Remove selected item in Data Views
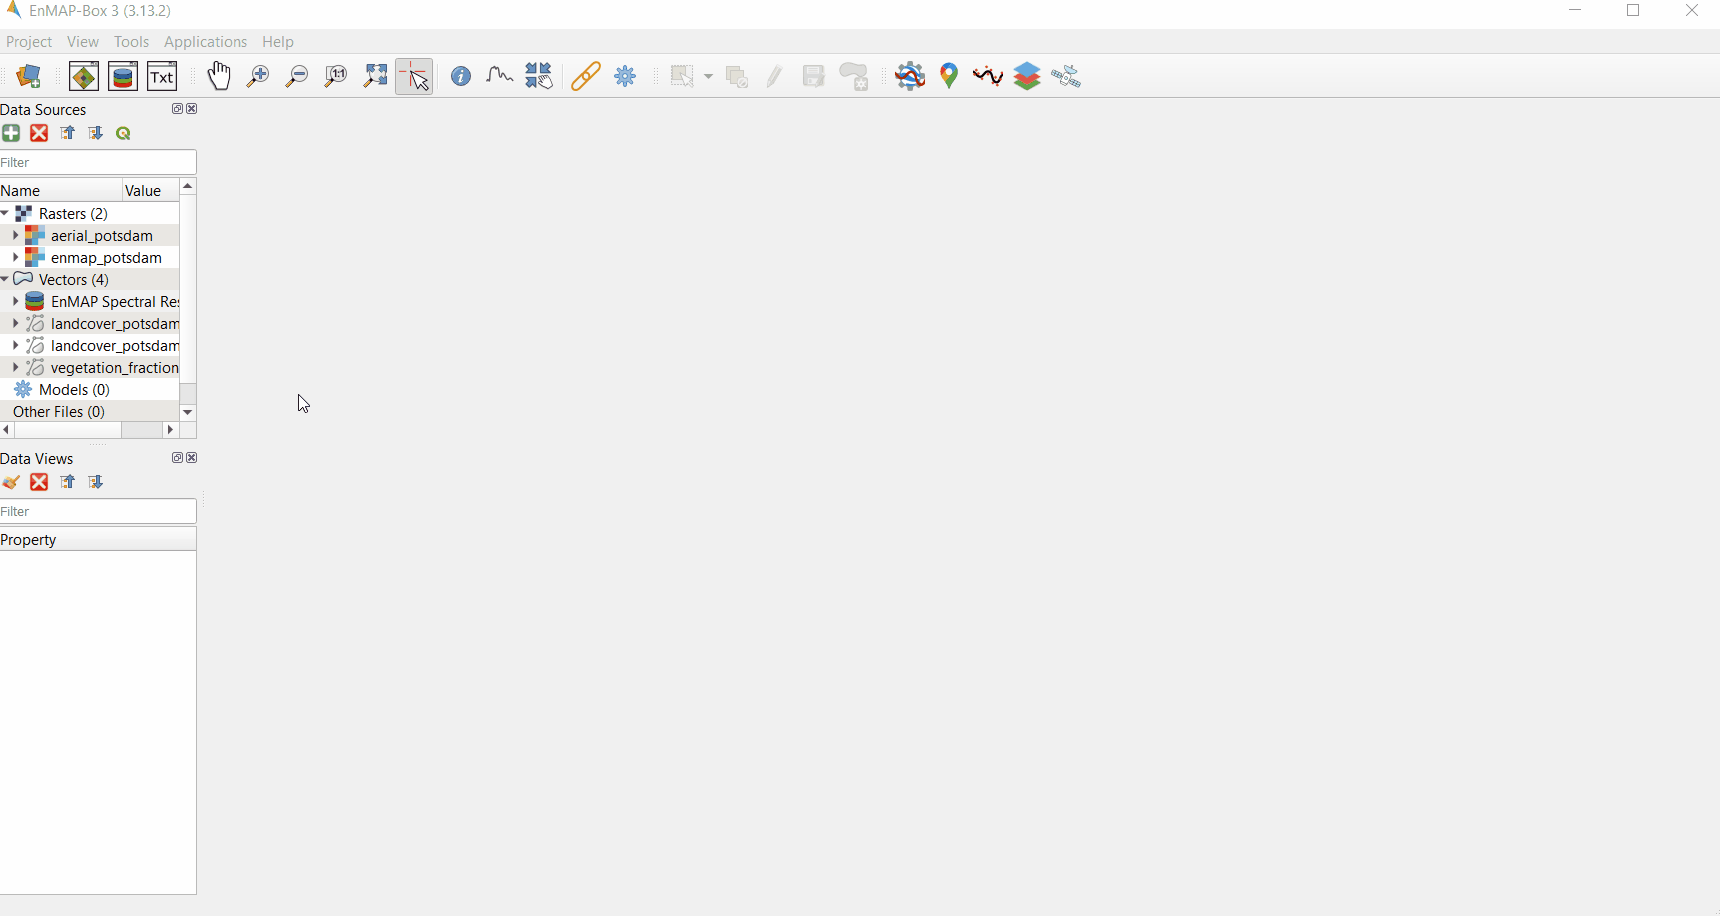Screen dimensions: 1720x916 [39, 482]
